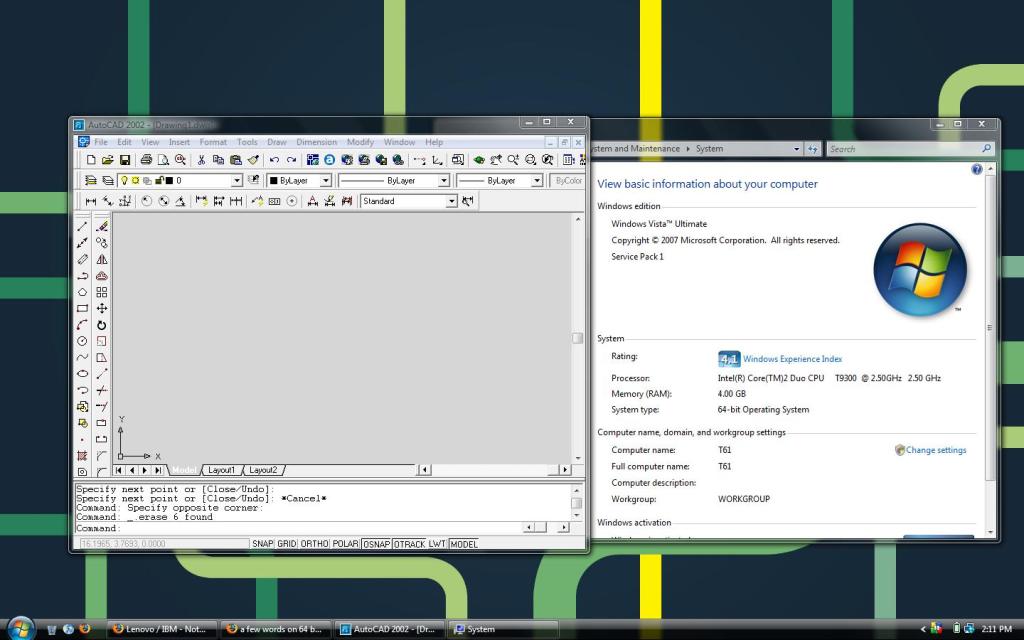Save the drawing with the floppy disk icon

point(125,160)
